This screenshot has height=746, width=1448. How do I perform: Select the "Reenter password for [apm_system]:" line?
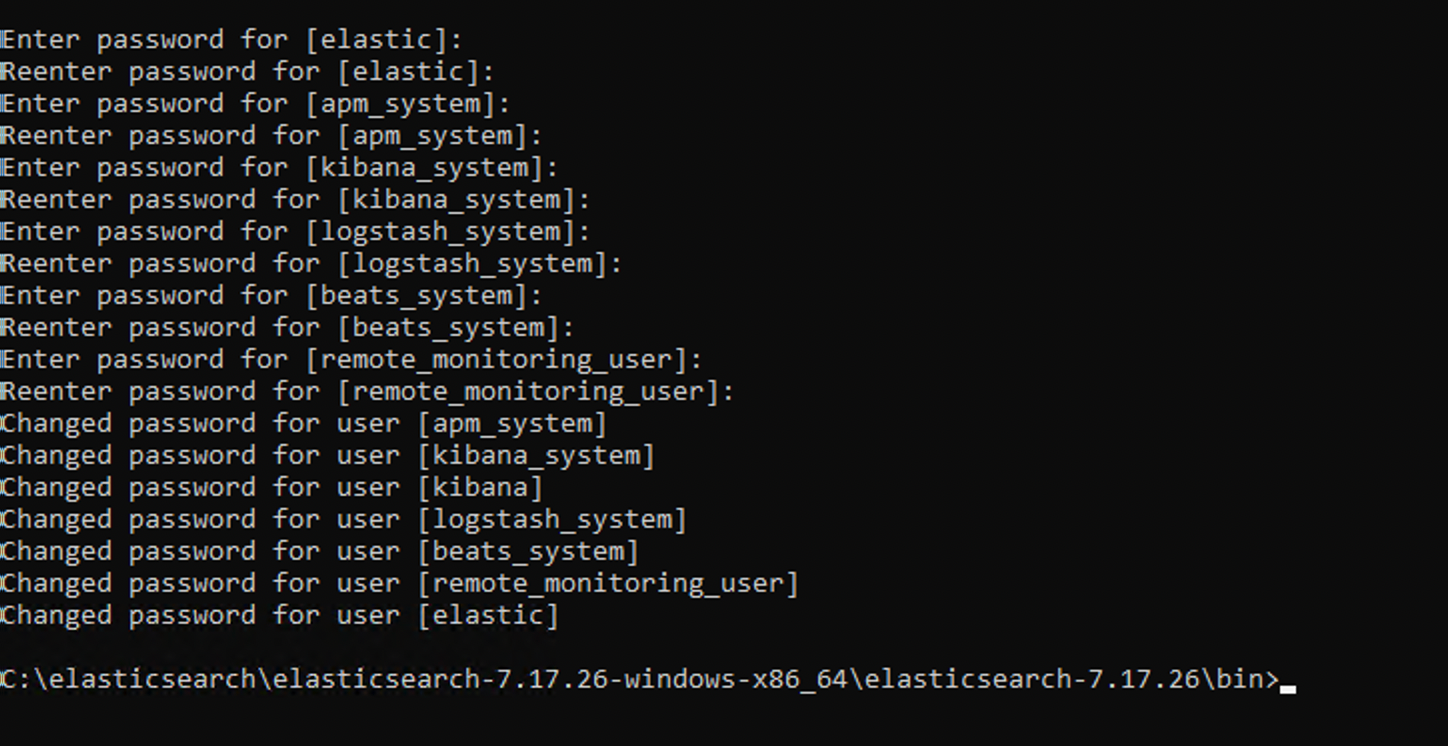(272, 136)
